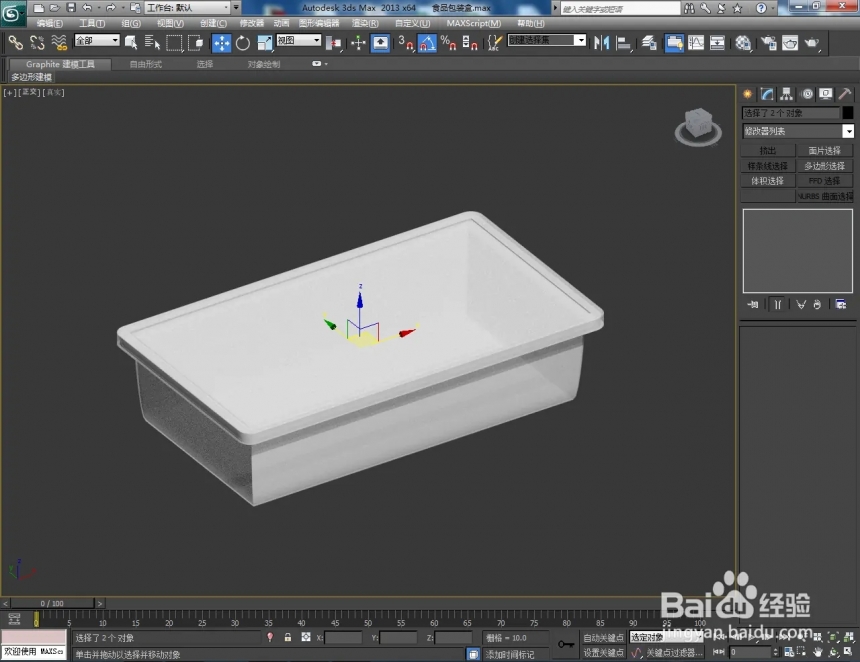Click the Bind to Space Warp icon
860x662 pixels.
tap(59, 43)
